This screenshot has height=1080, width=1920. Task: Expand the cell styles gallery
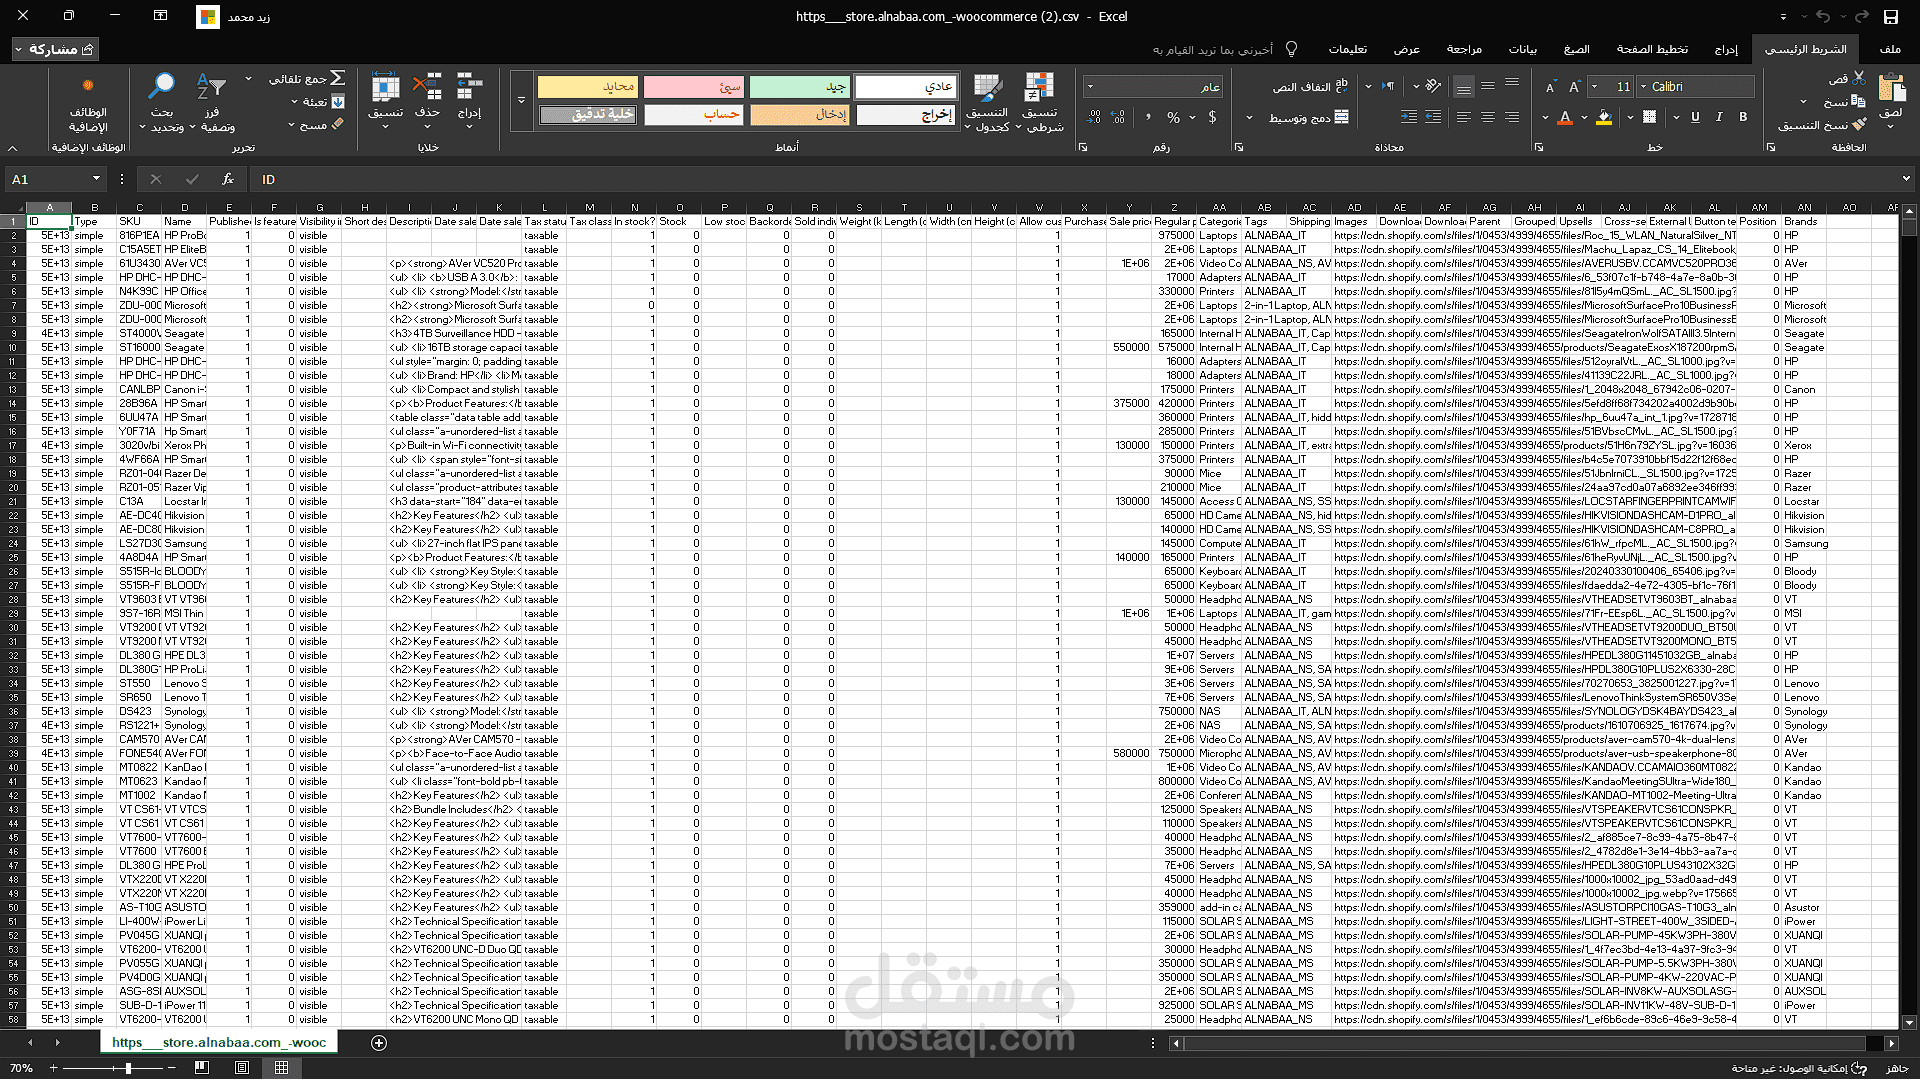(521, 101)
